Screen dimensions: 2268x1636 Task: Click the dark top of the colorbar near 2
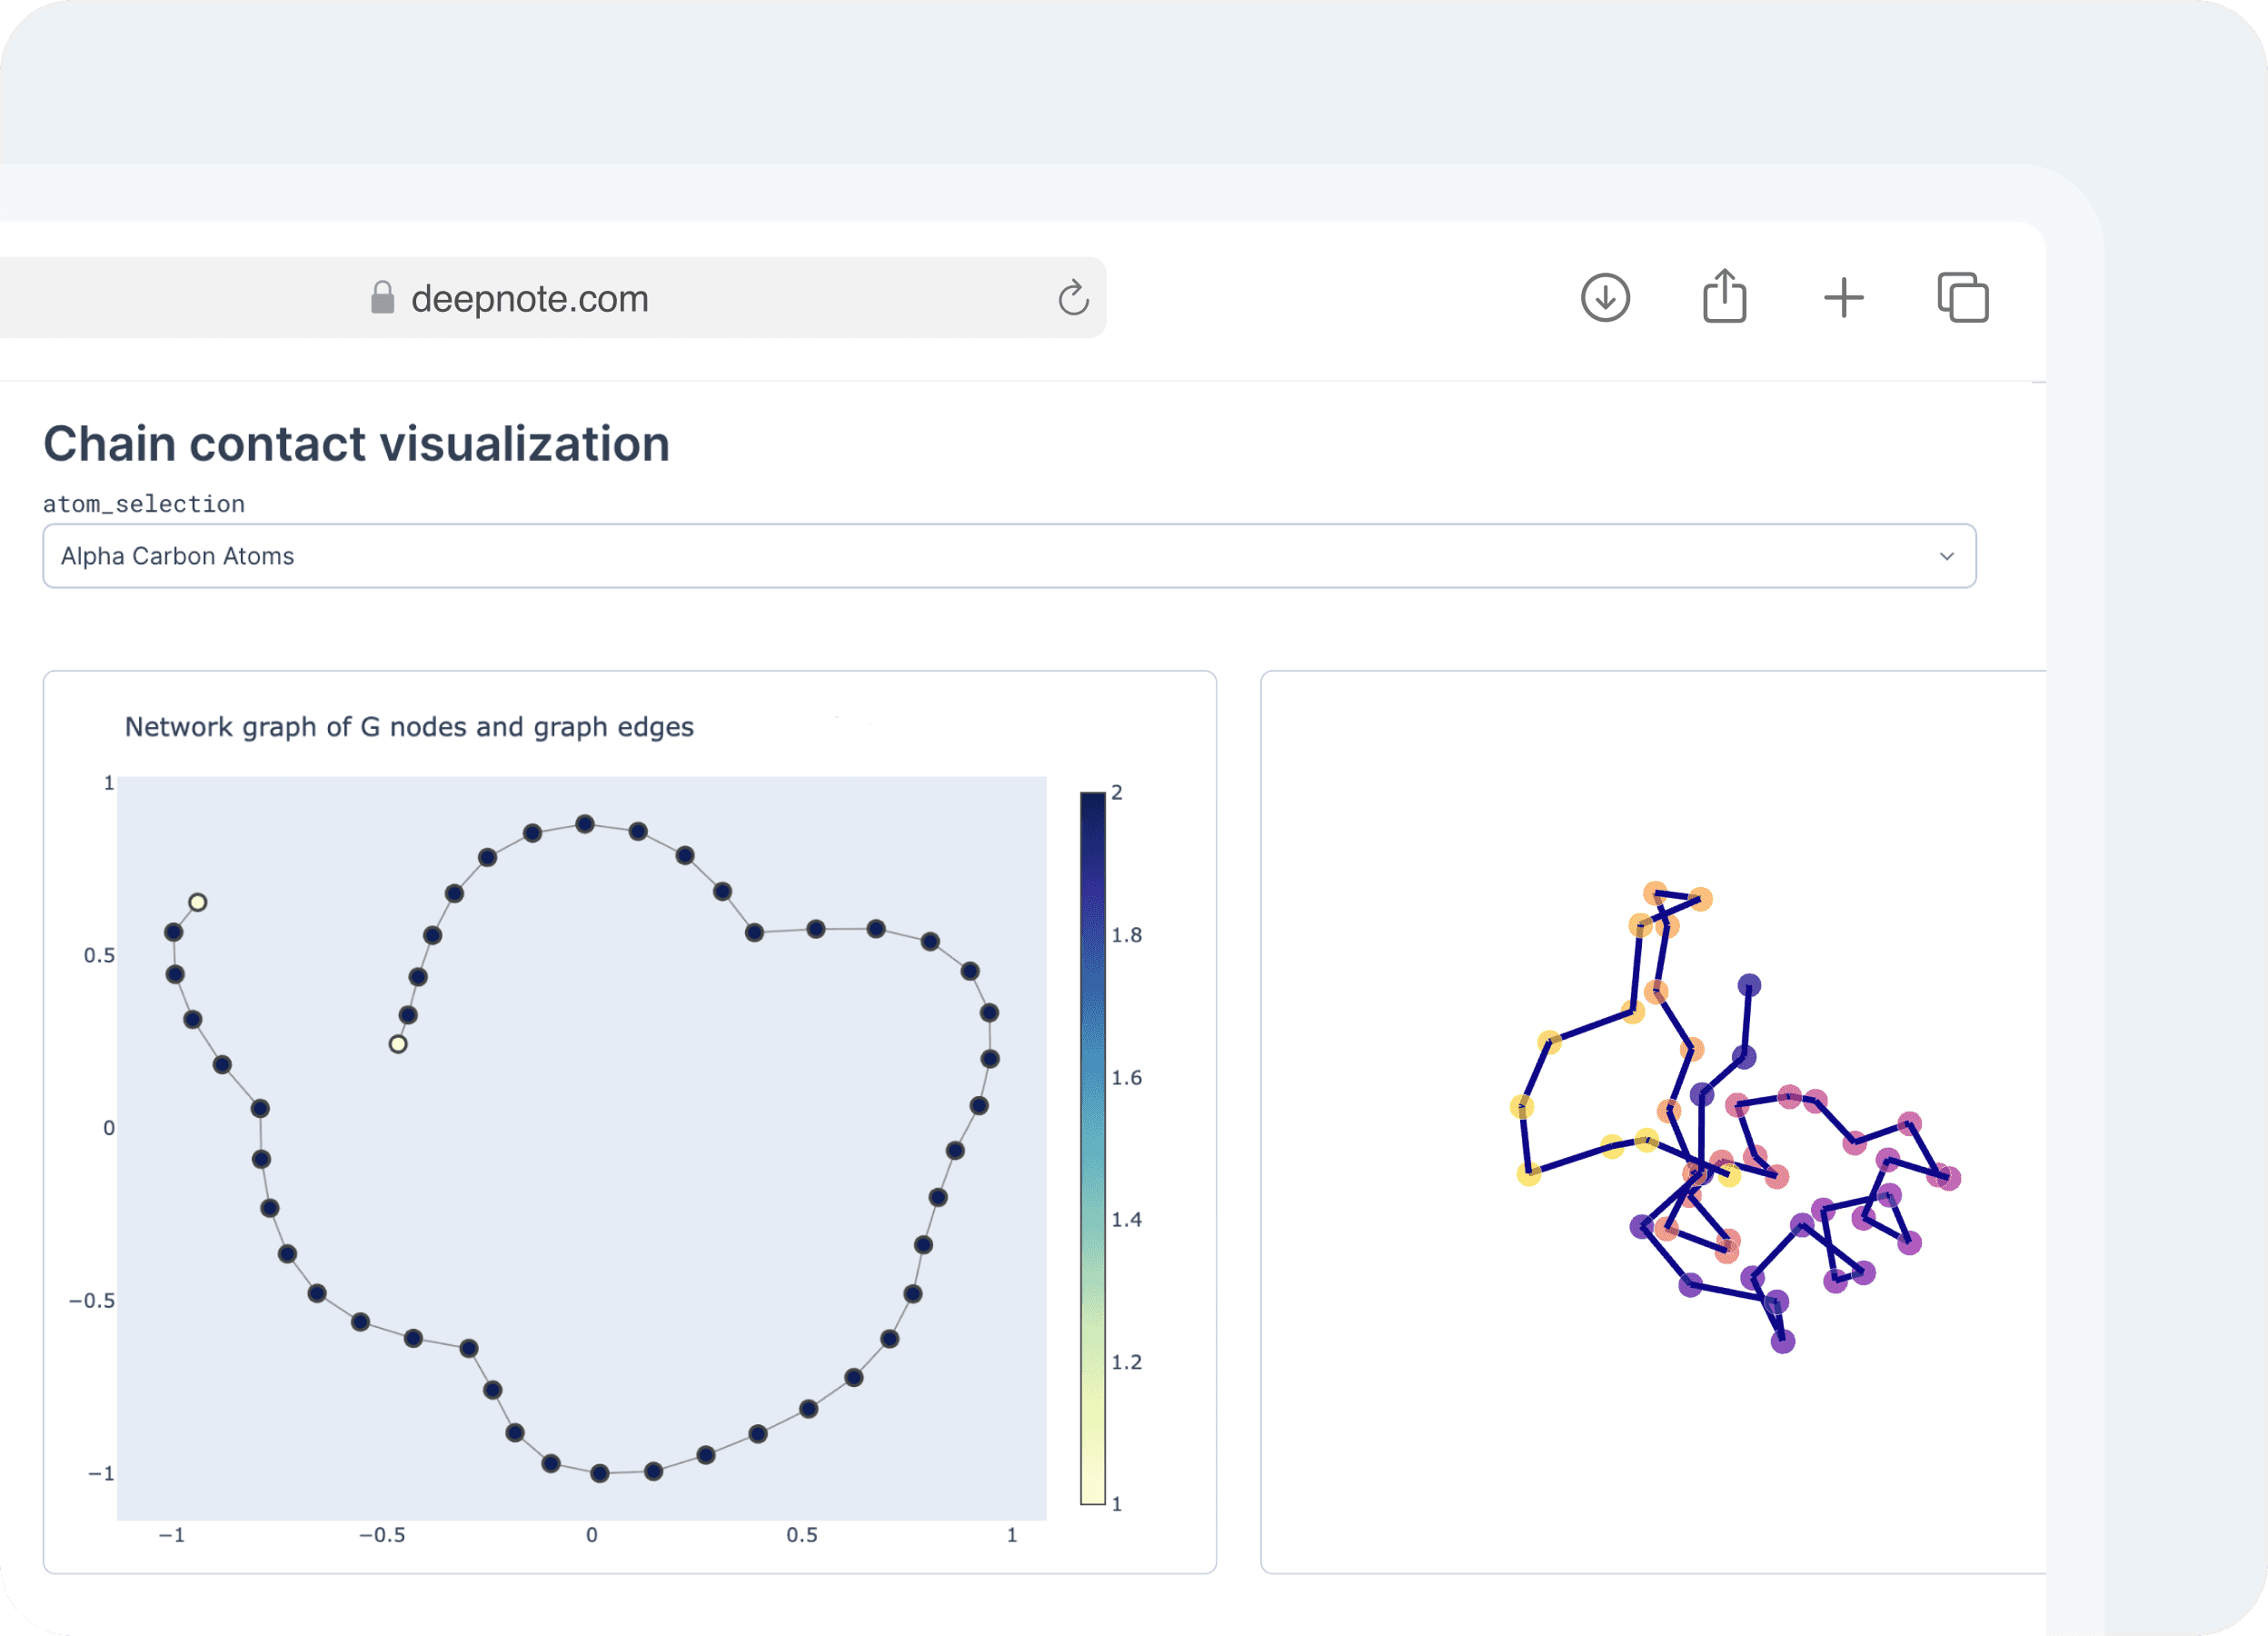click(x=1092, y=800)
